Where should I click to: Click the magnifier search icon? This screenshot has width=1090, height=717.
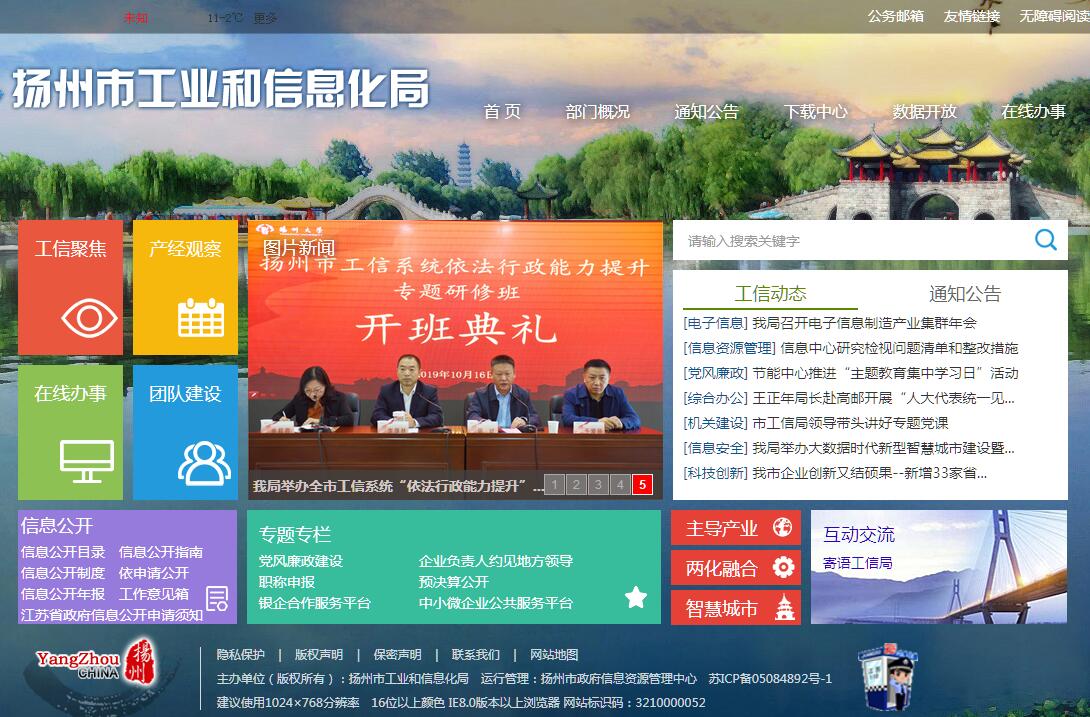click(1045, 240)
